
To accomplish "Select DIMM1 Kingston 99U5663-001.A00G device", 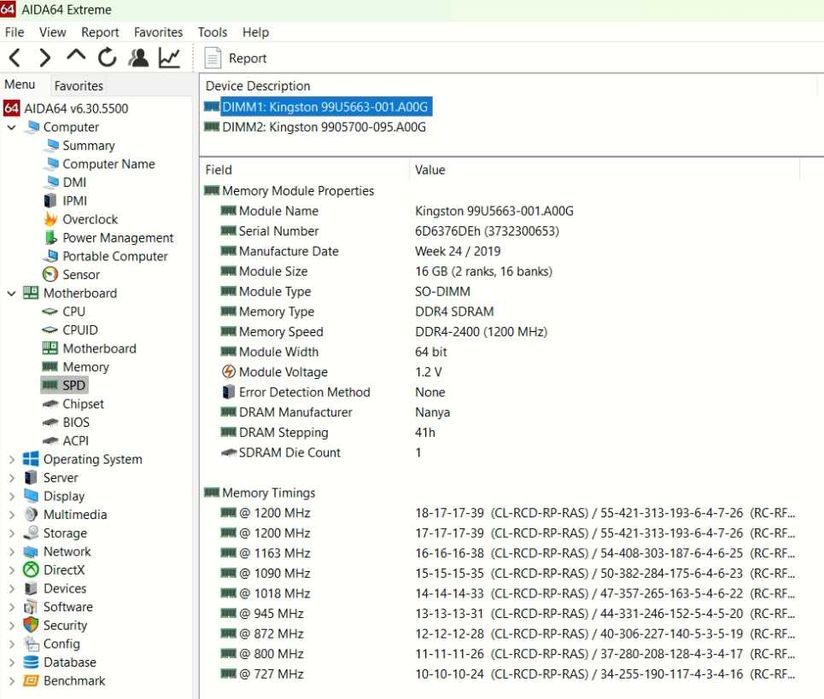I will (x=318, y=107).
